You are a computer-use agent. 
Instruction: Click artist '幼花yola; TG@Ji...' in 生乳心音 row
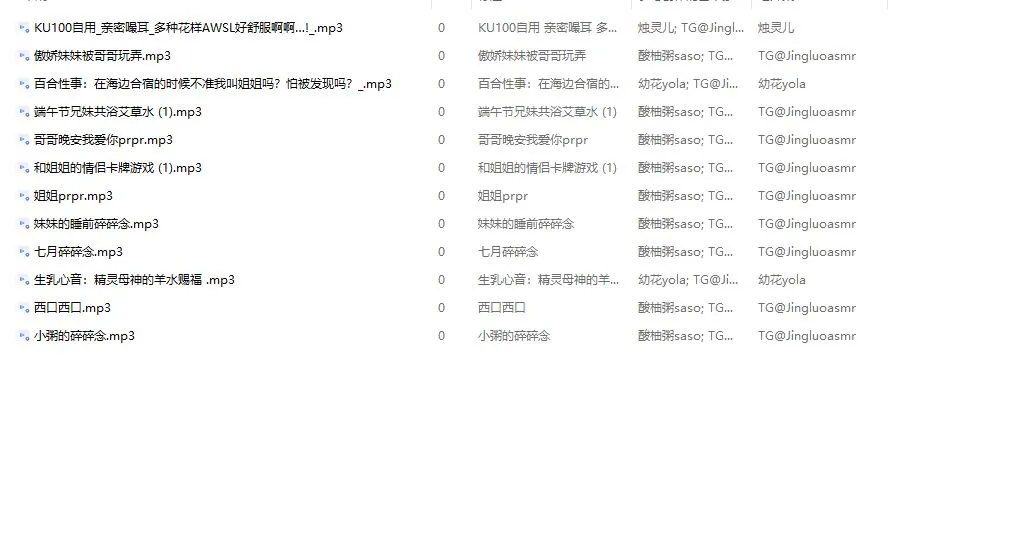pos(687,280)
